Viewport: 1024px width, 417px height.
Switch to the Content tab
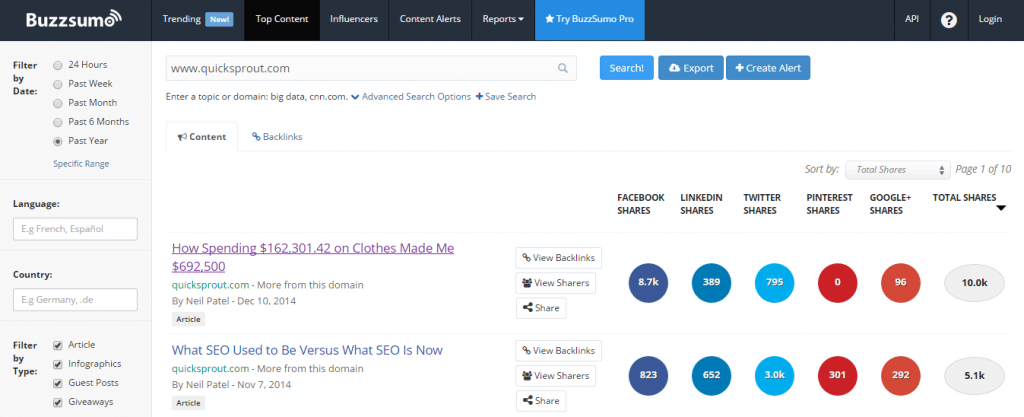[x=202, y=137]
